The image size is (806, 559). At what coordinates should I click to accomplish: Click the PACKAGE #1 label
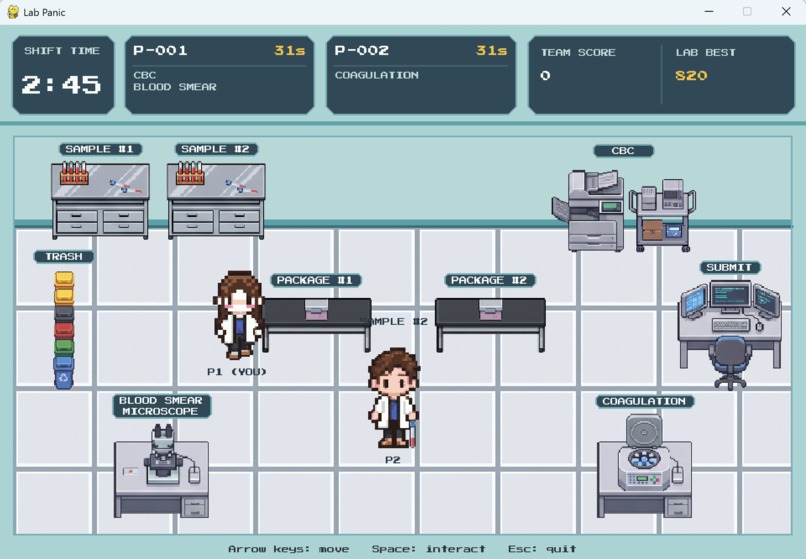pos(316,280)
